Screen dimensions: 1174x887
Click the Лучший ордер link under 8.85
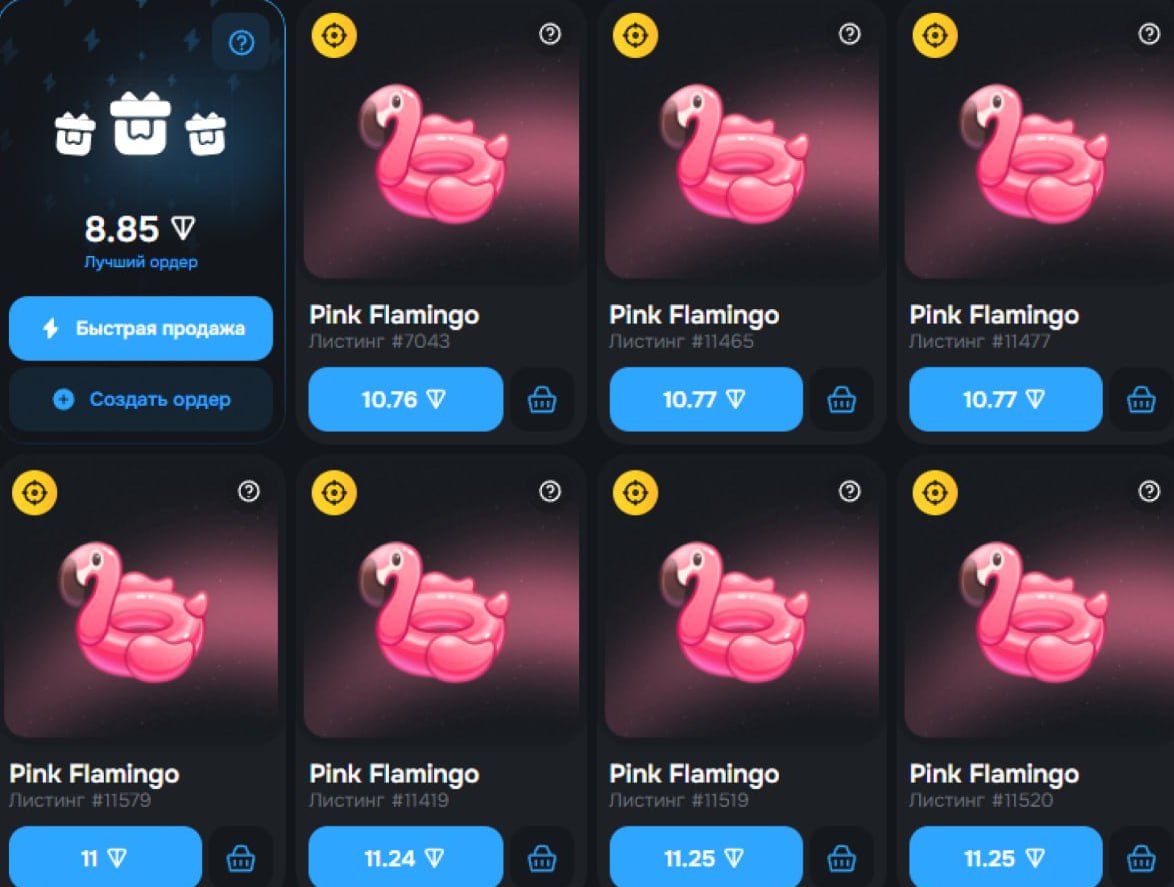(141, 262)
